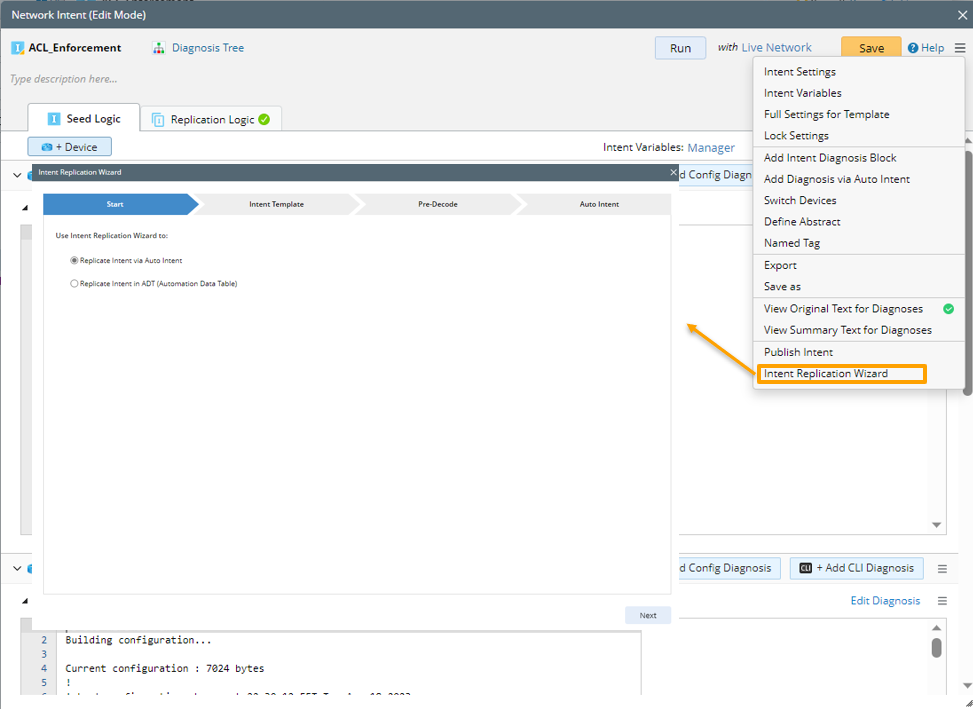Open hamburger menu next to Add CLI Diagnosis
The image size is (973, 709).
coord(942,568)
